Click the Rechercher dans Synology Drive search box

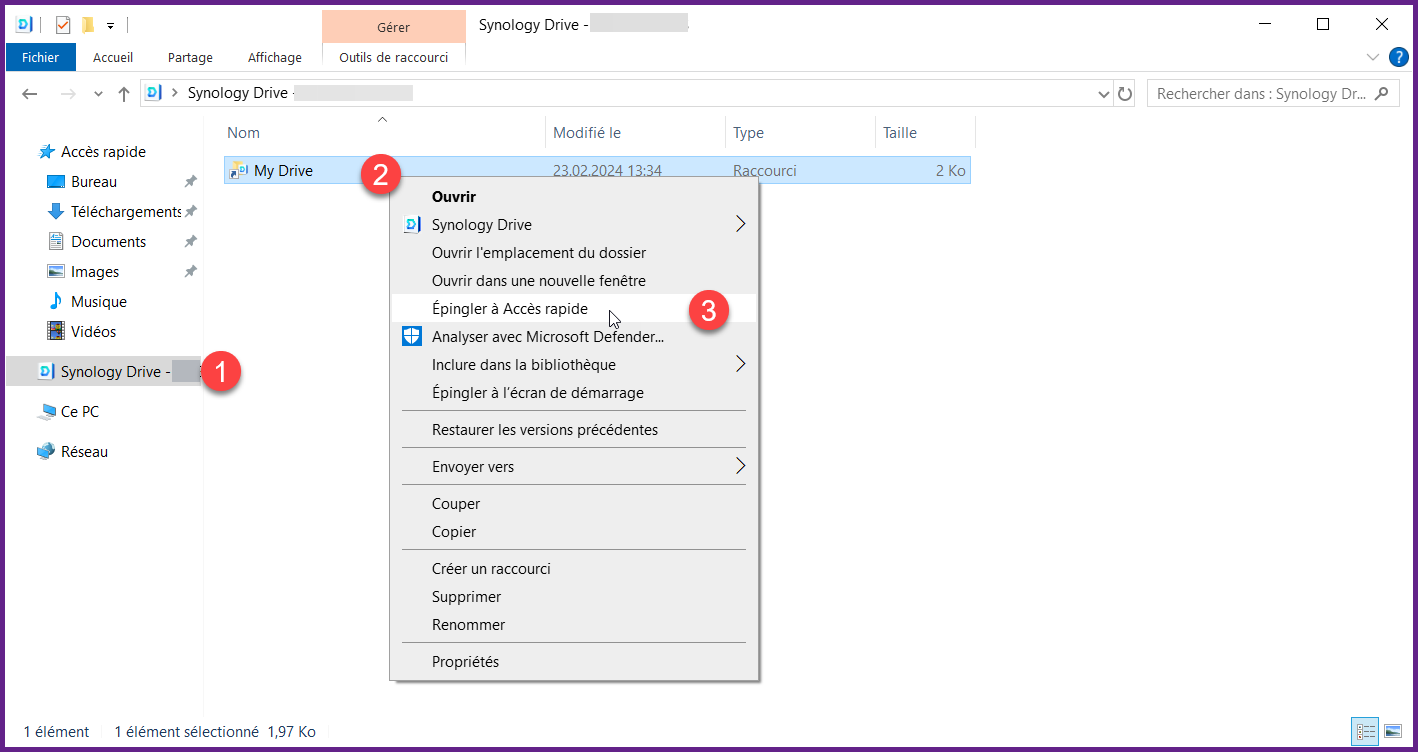click(x=1260, y=94)
